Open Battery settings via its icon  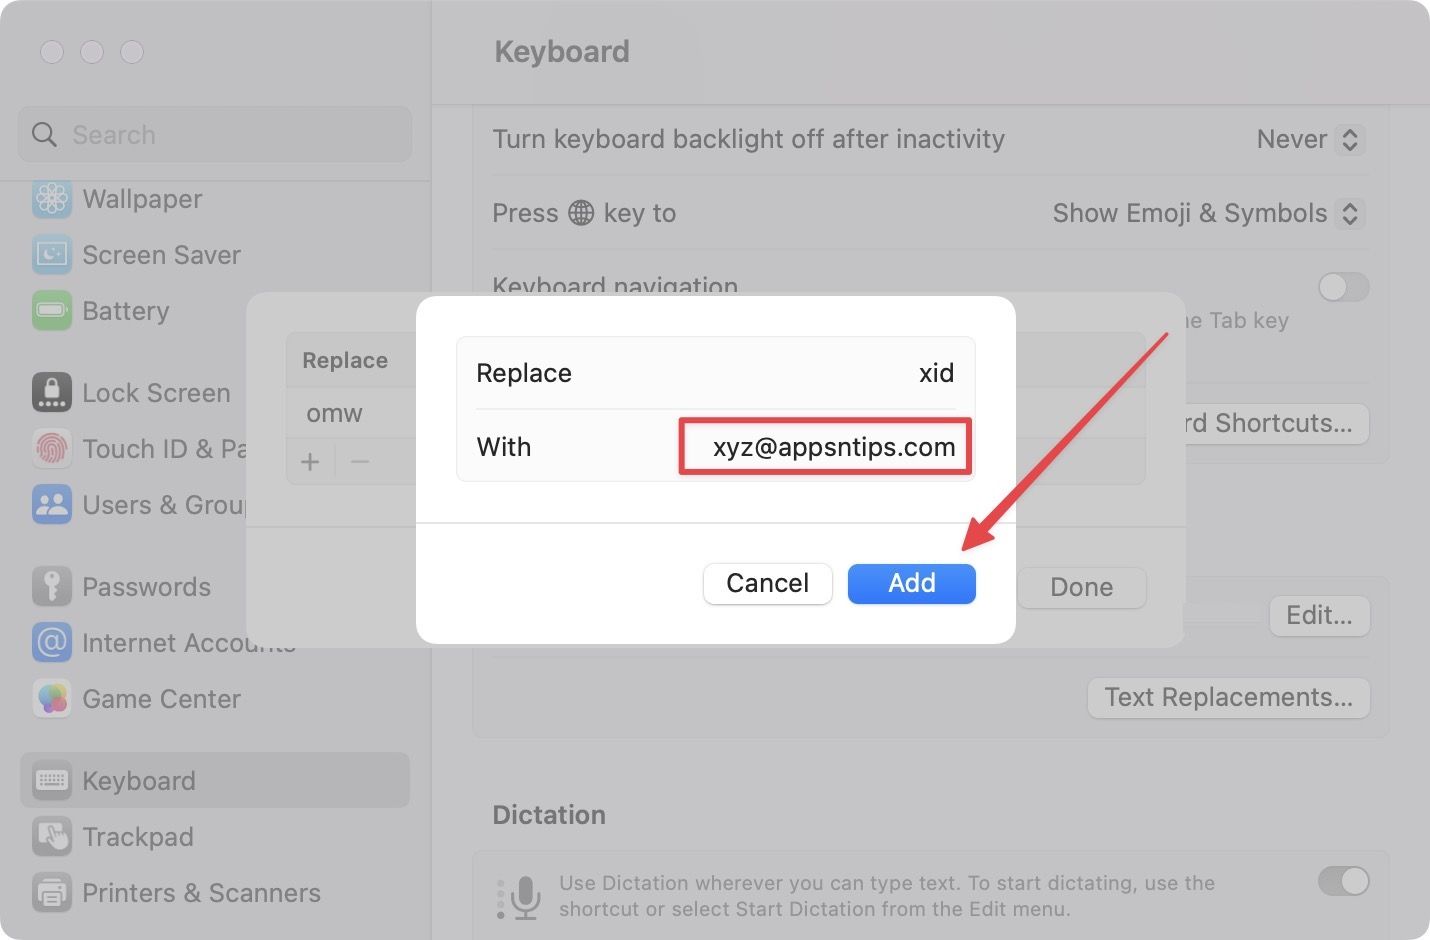[51, 311]
